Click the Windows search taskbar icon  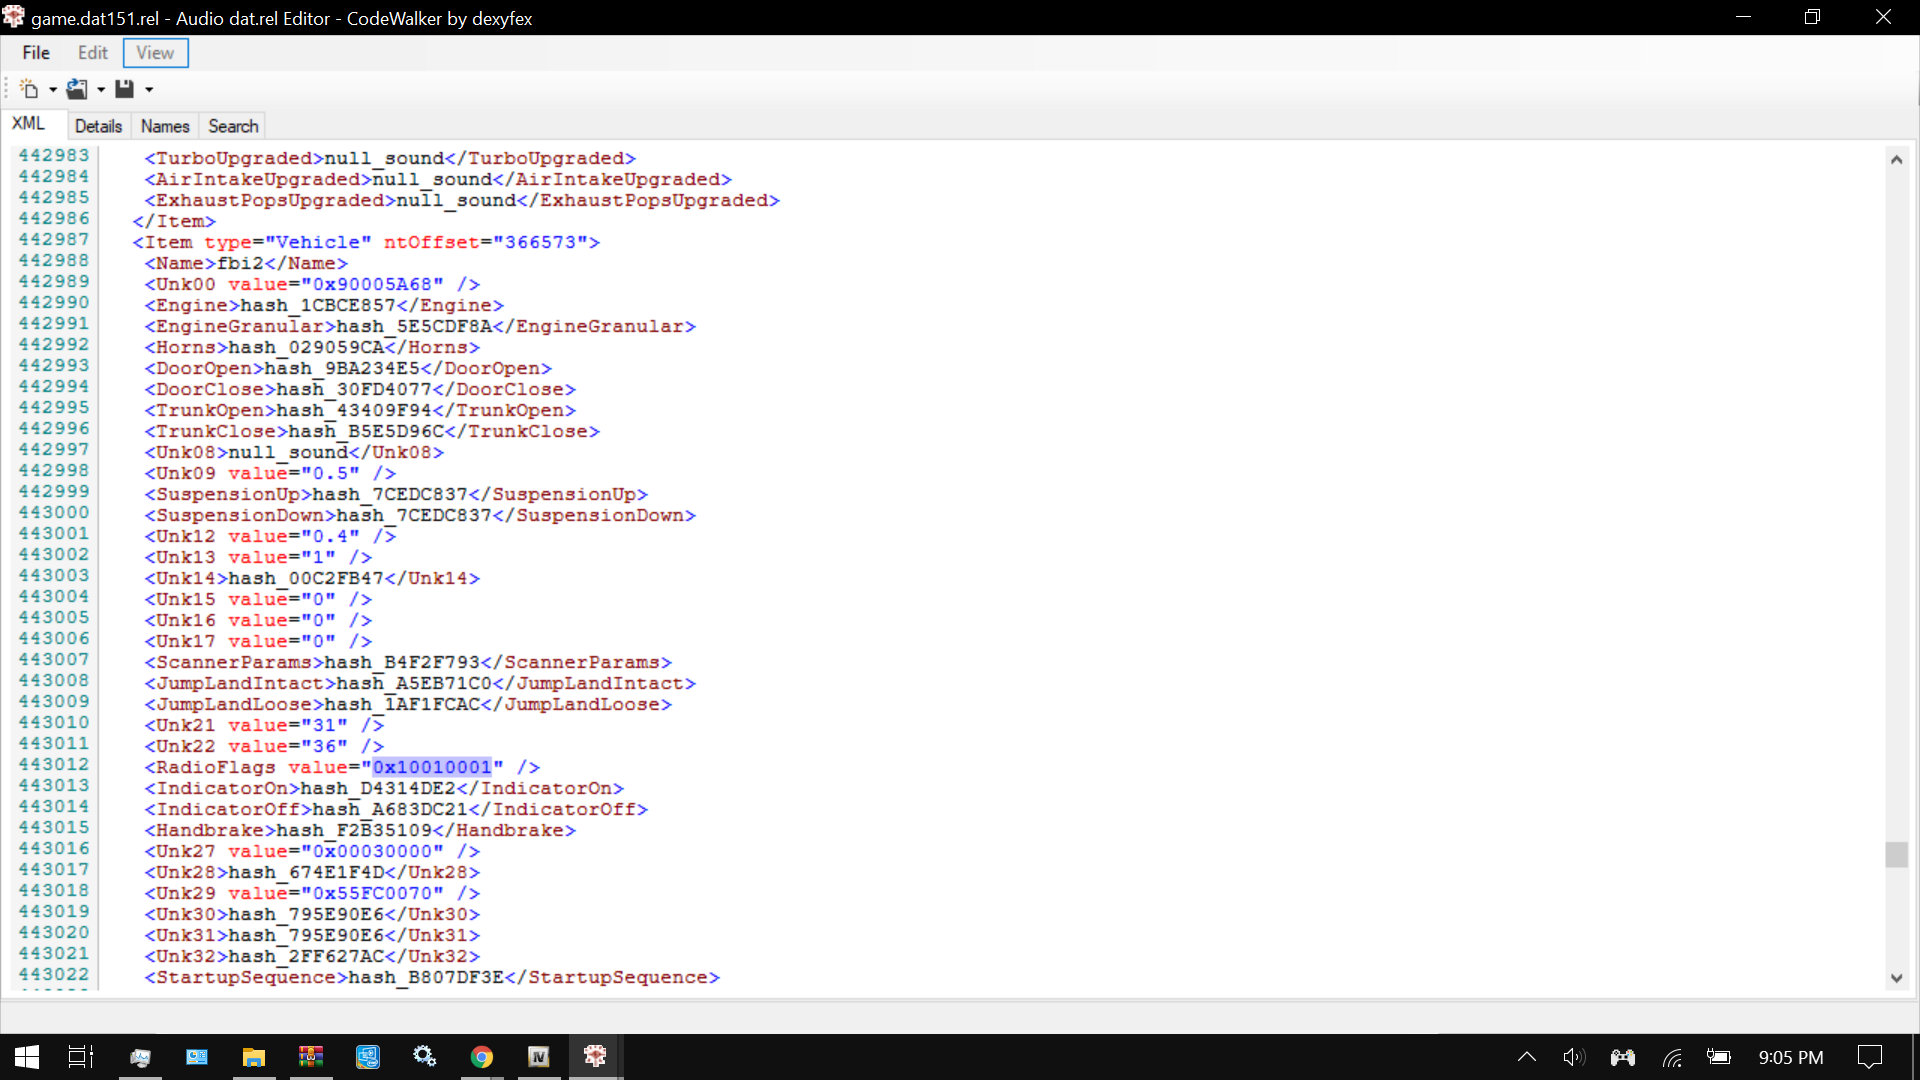pyautogui.click(x=82, y=1056)
